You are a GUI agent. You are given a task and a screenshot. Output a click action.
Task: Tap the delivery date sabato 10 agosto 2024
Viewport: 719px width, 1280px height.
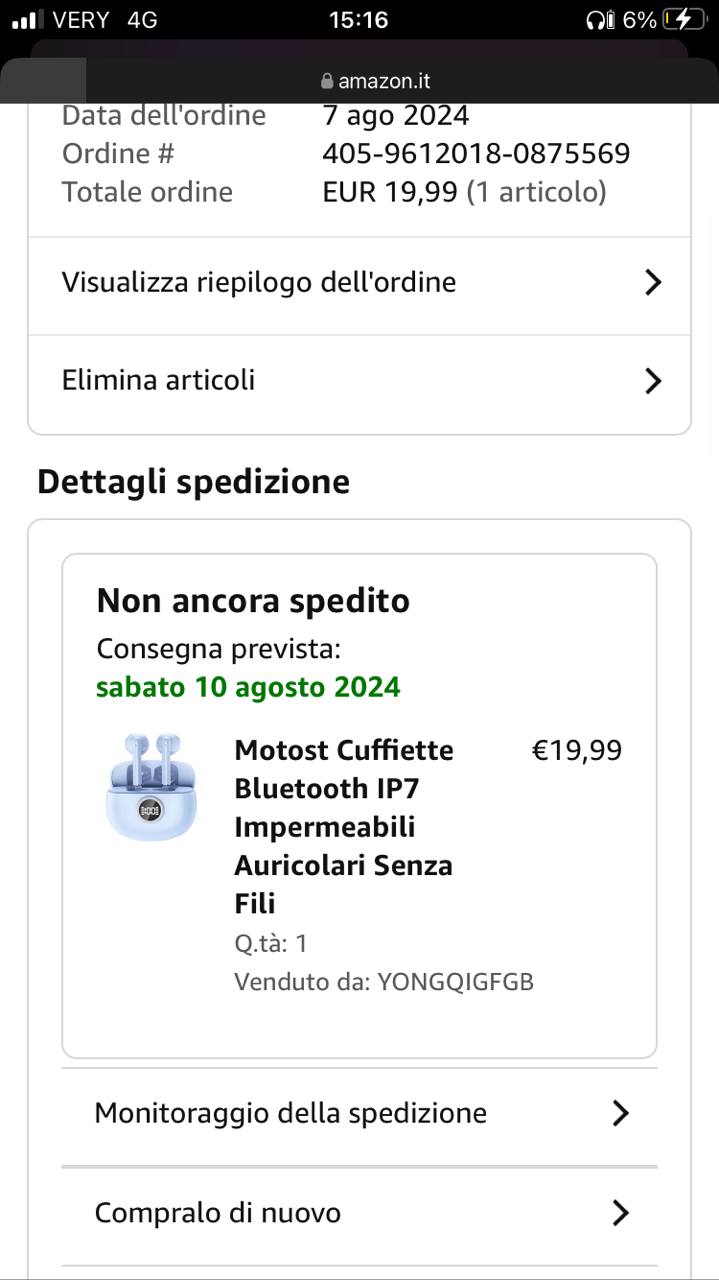tap(248, 688)
